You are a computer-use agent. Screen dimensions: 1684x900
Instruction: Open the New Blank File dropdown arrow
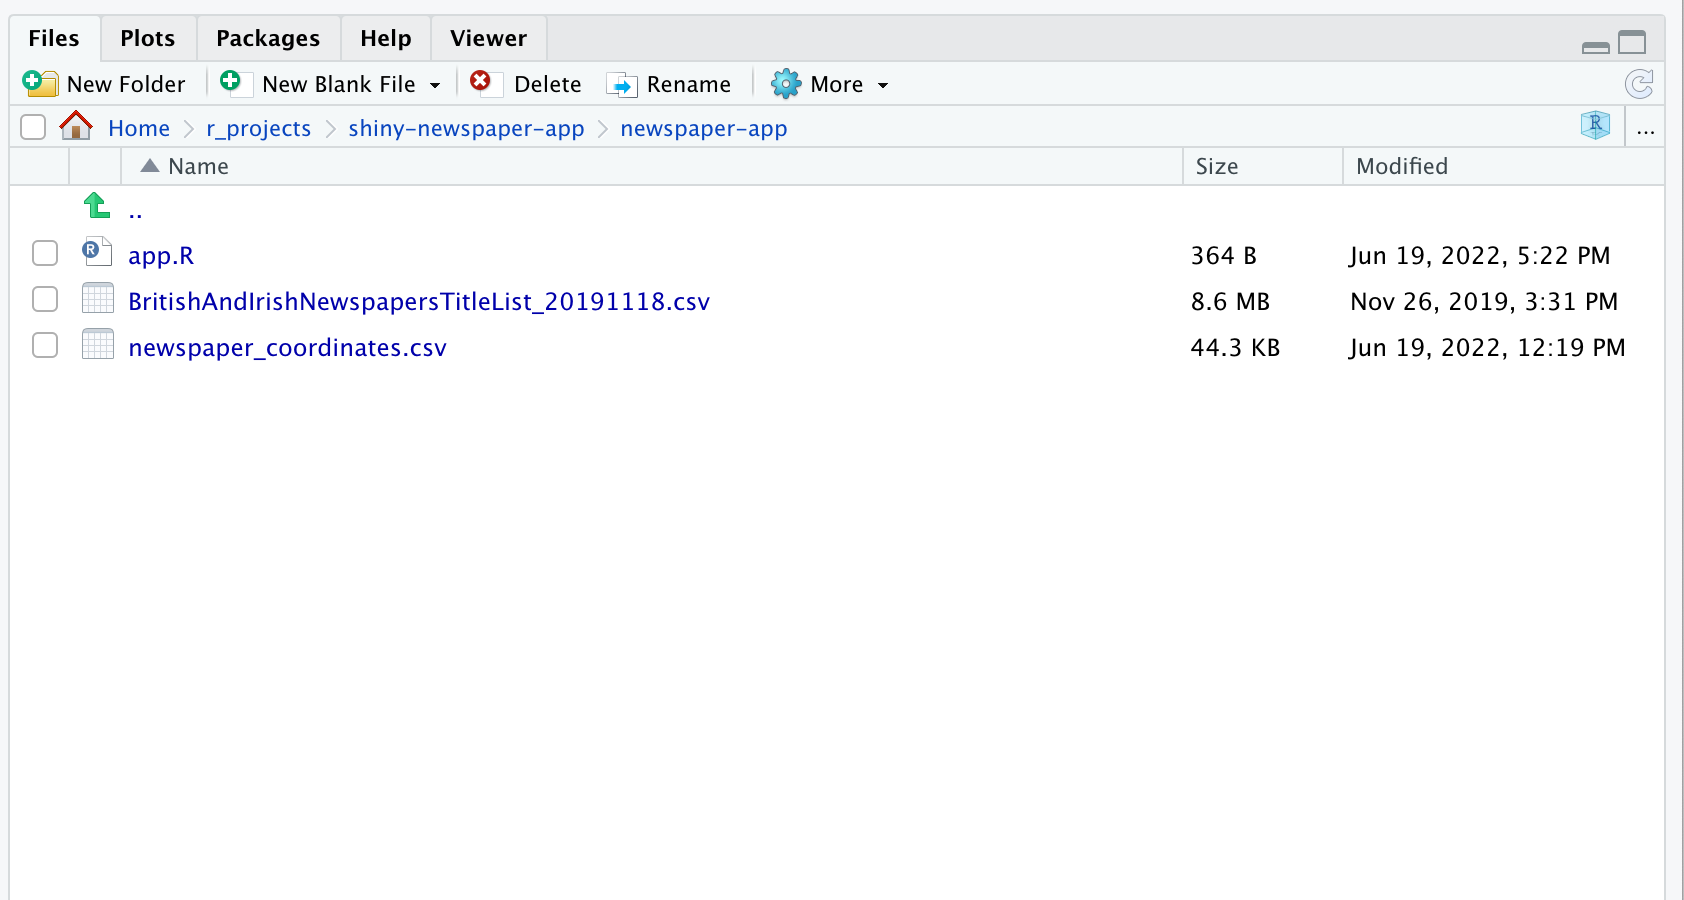436,84
